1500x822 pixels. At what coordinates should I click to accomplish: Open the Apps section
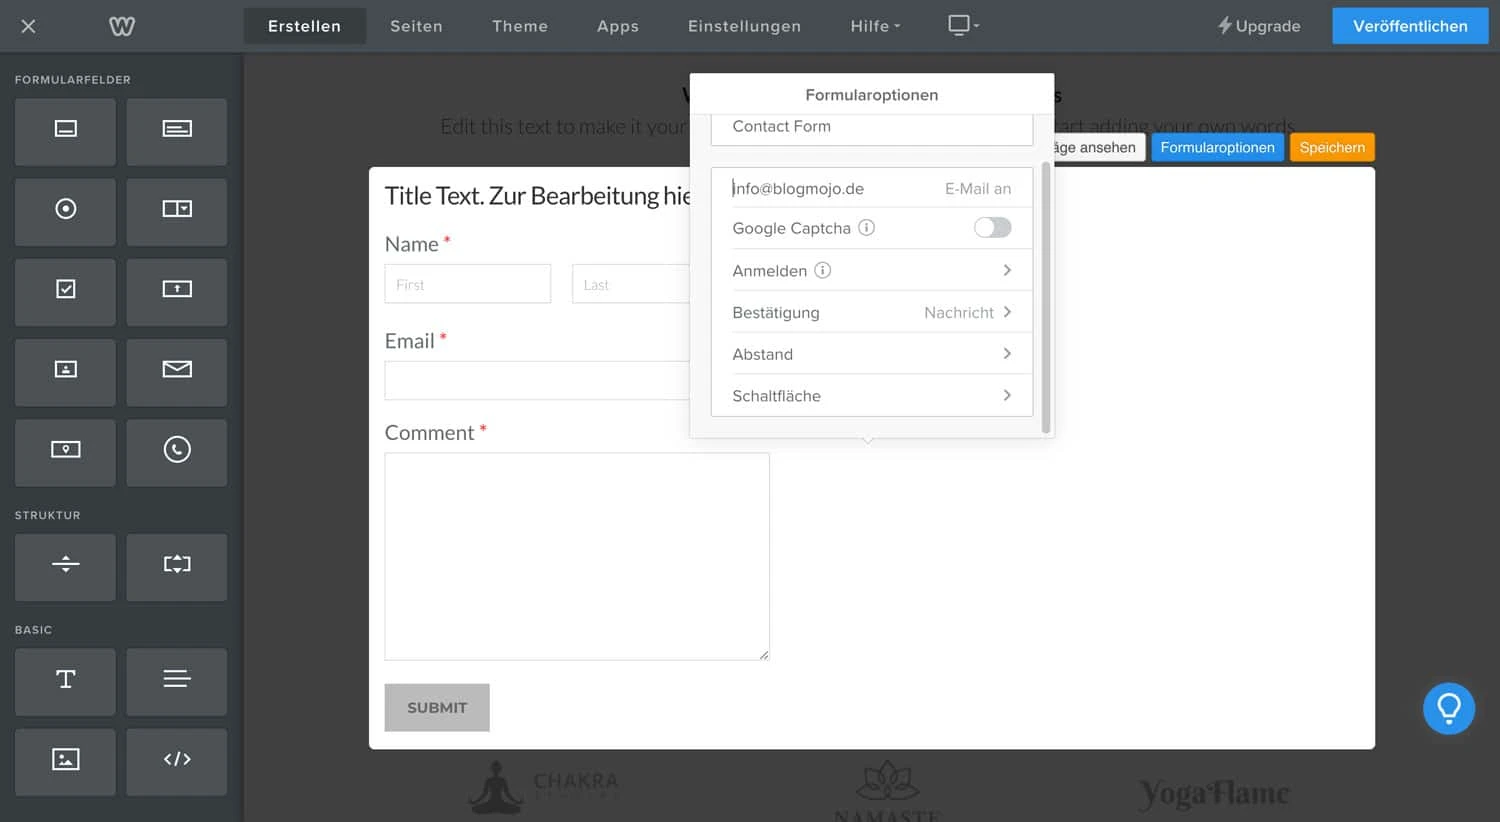pyautogui.click(x=617, y=26)
